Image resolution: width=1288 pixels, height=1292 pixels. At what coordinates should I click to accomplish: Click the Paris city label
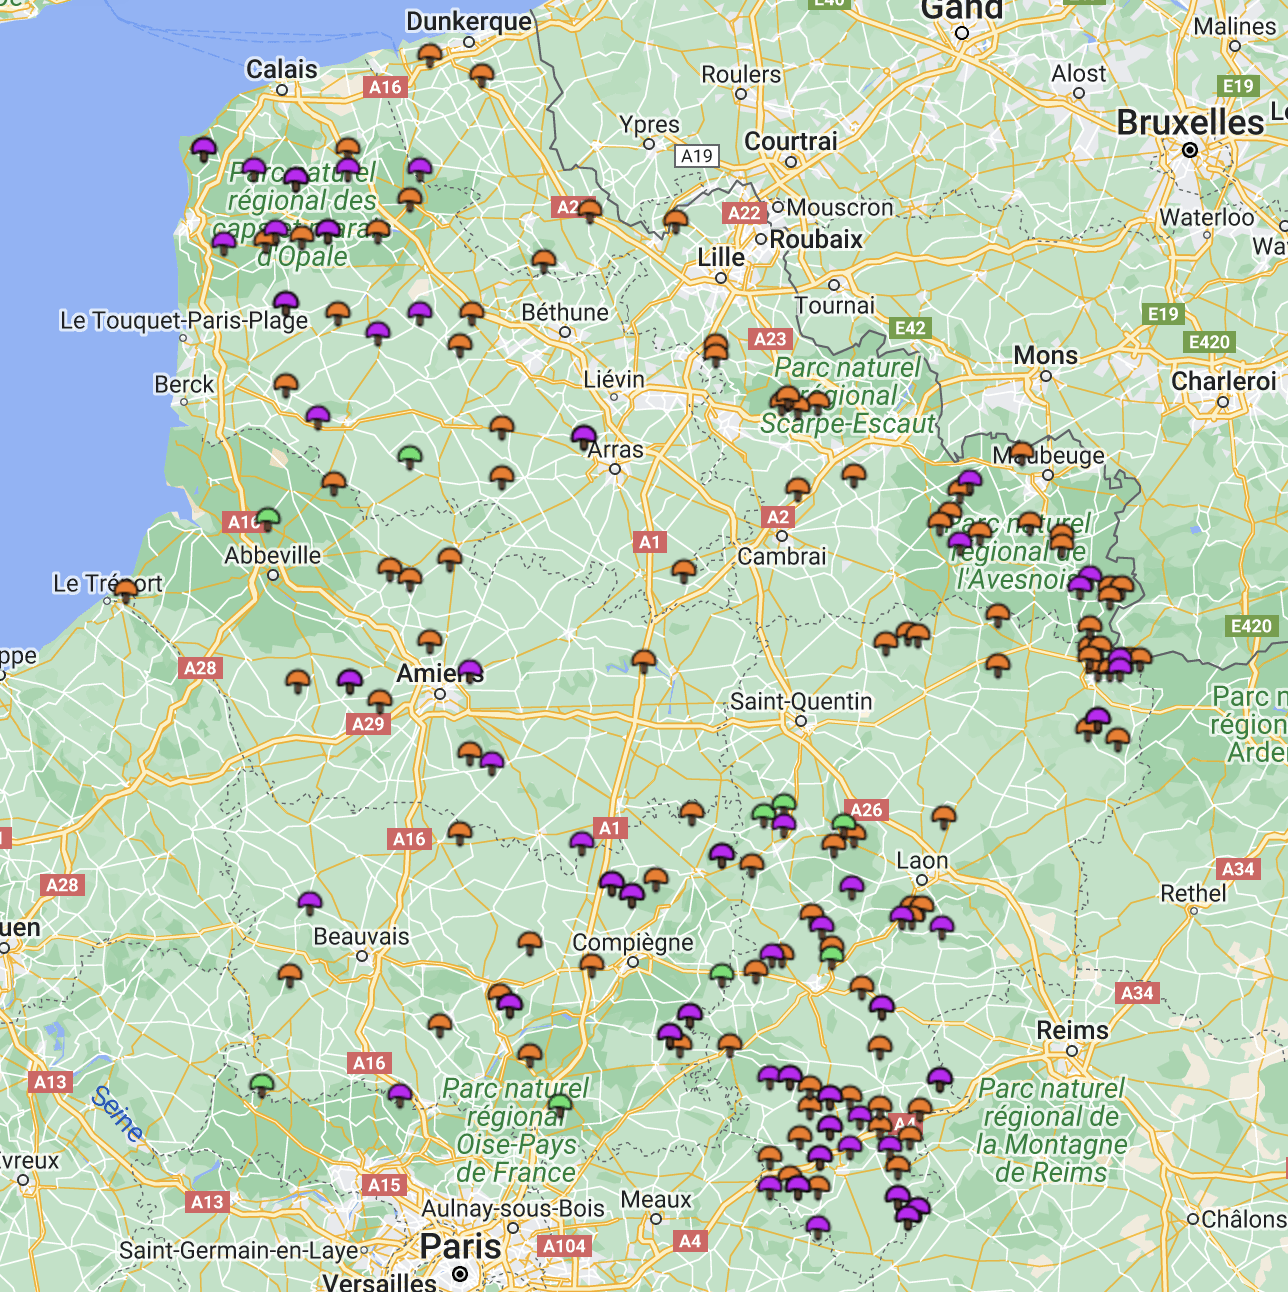[460, 1247]
